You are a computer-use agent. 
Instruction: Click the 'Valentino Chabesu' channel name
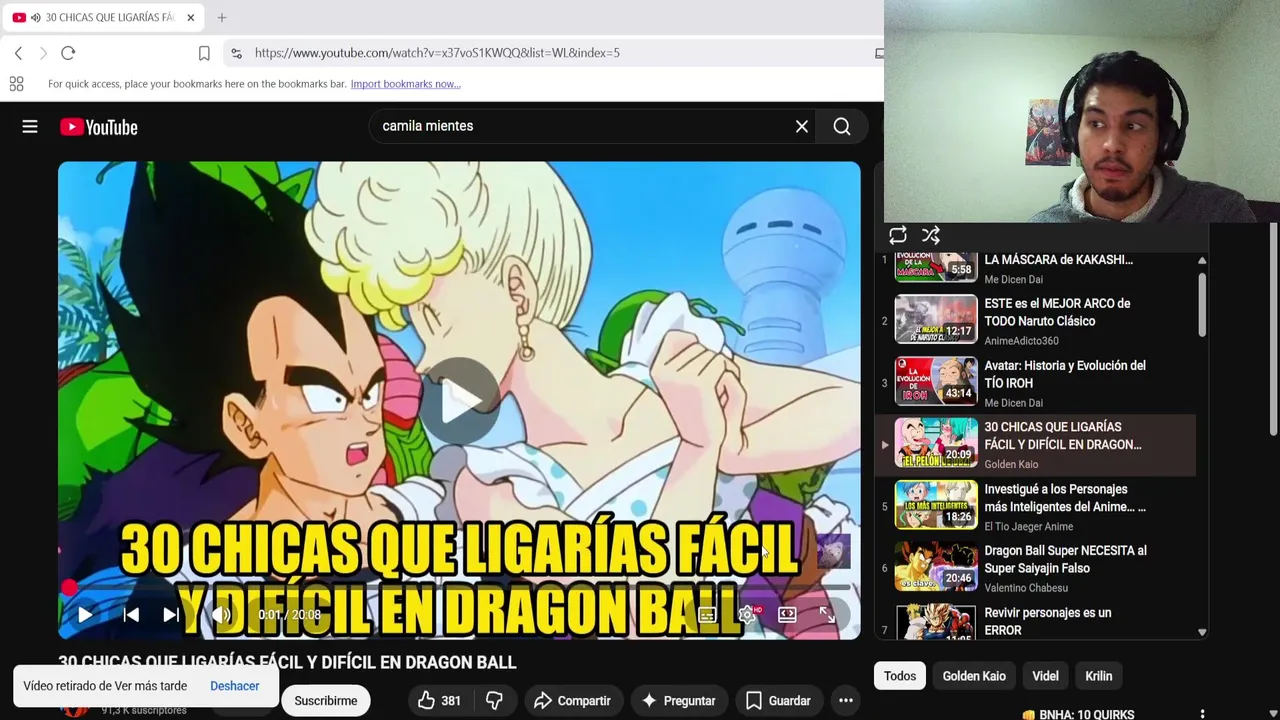[x=1026, y=588]
